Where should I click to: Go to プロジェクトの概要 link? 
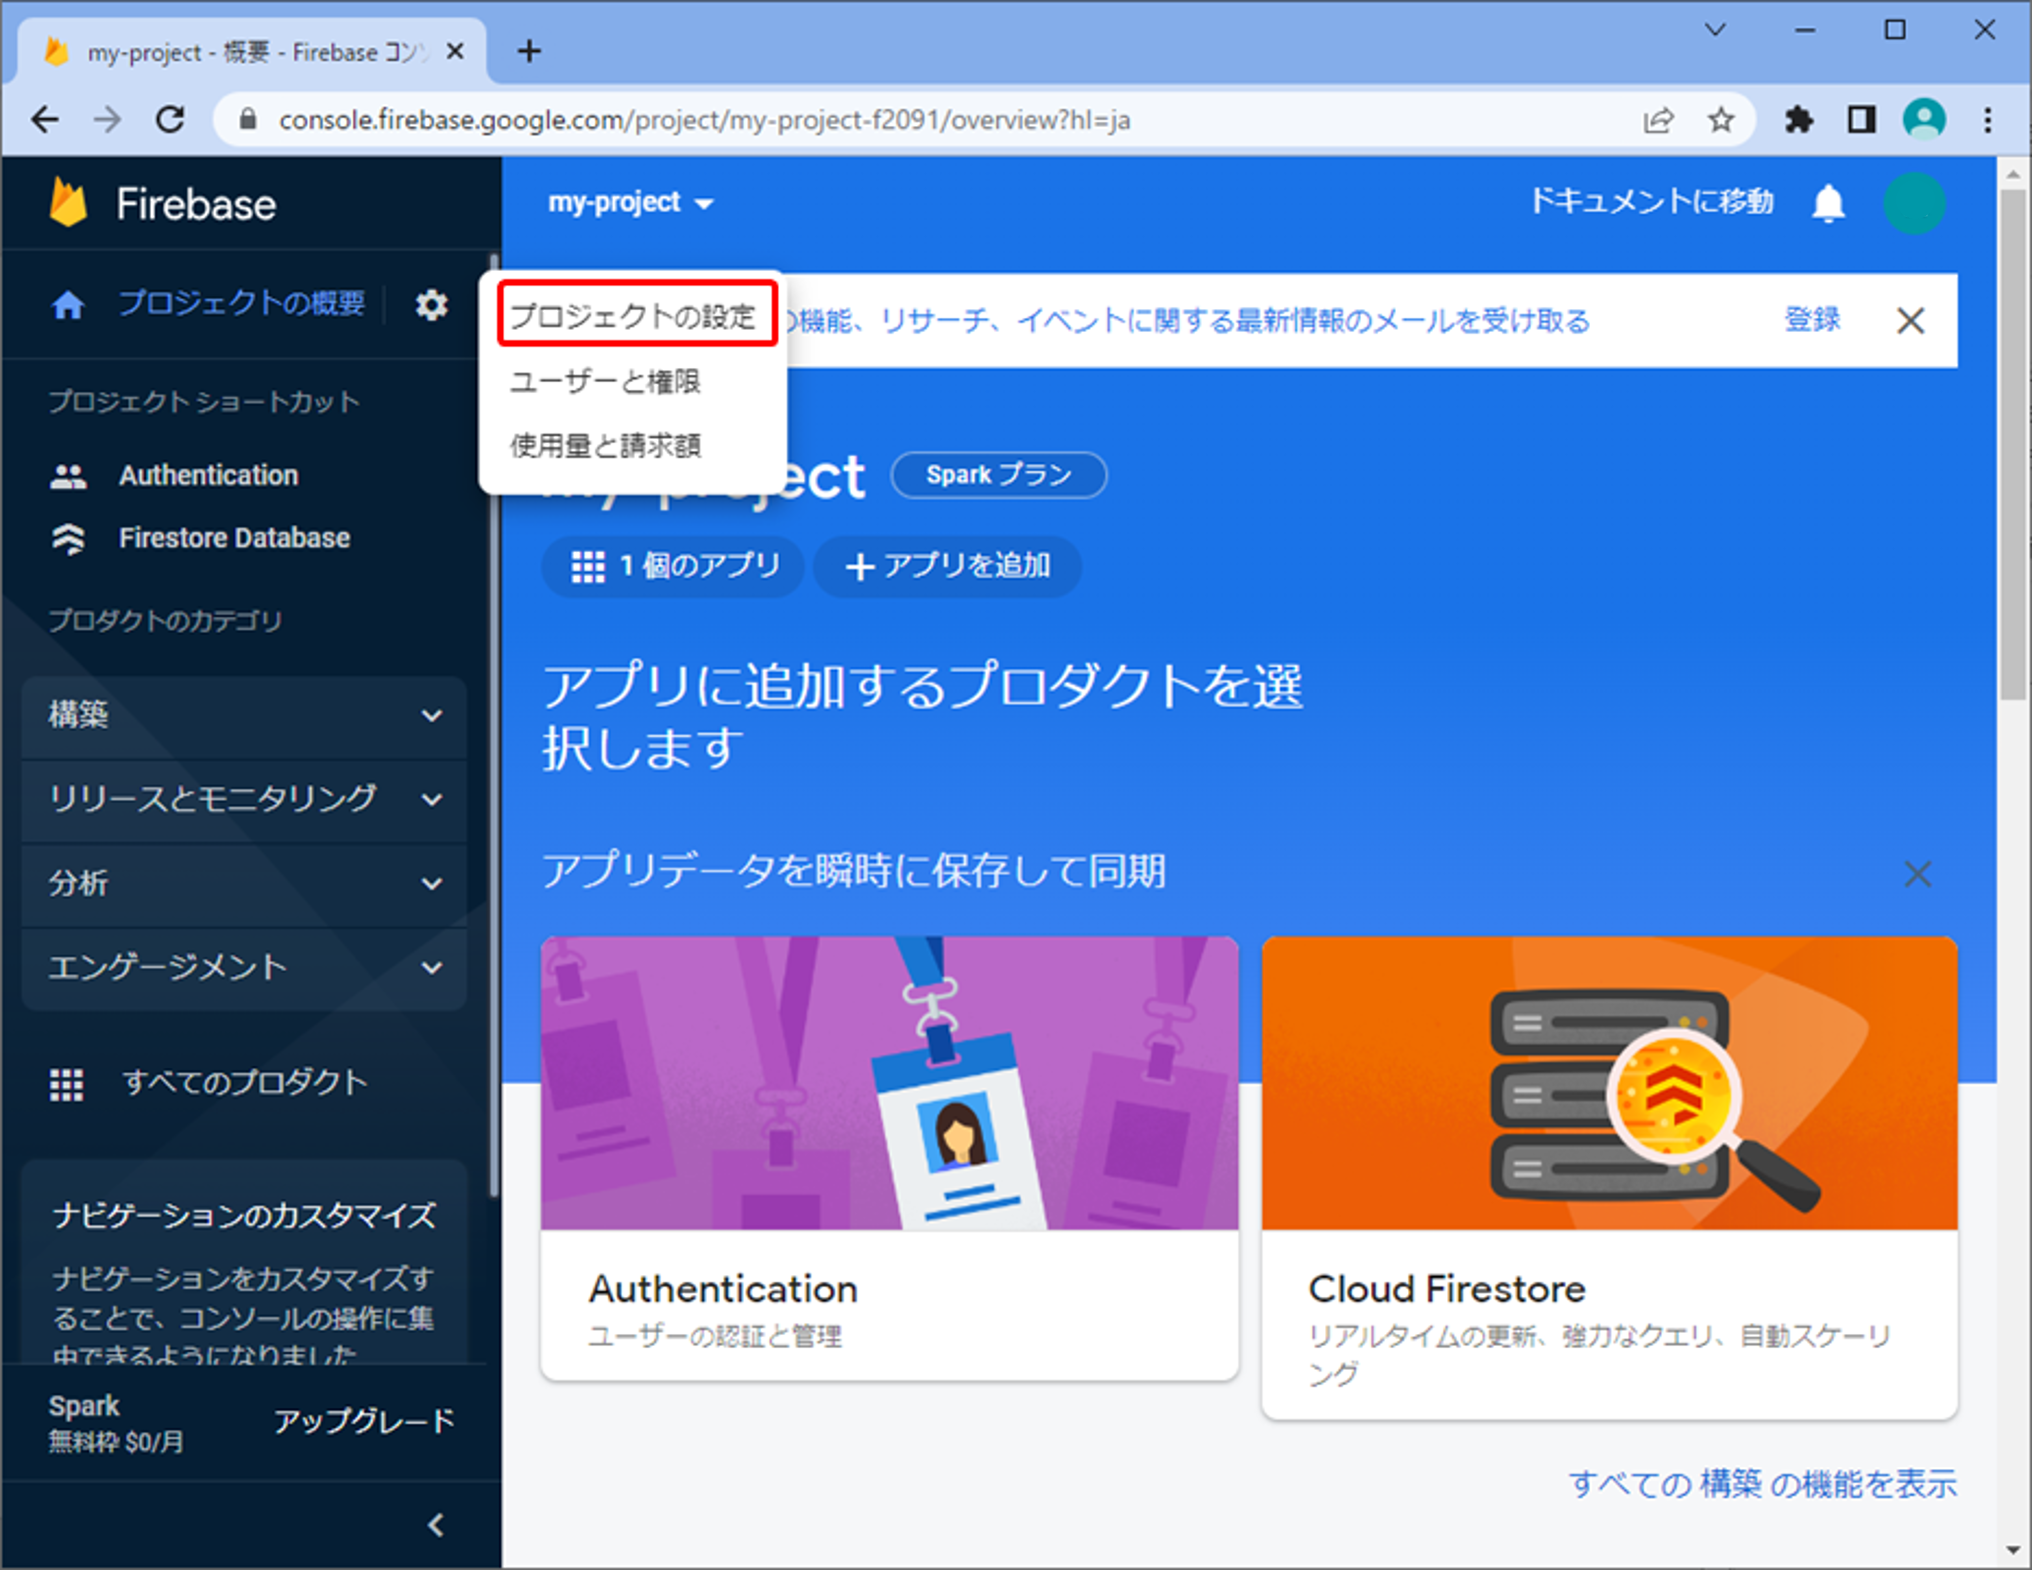point(241,303)
